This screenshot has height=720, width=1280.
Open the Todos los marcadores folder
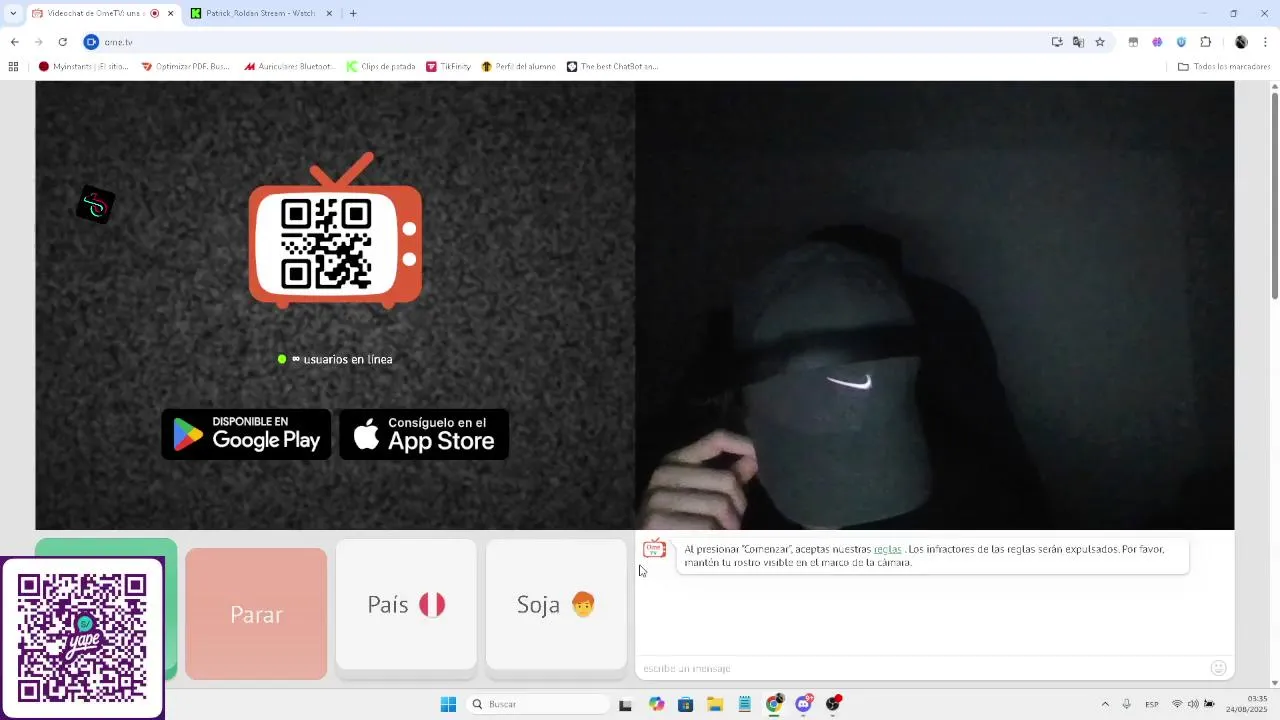click(1224, 67)
